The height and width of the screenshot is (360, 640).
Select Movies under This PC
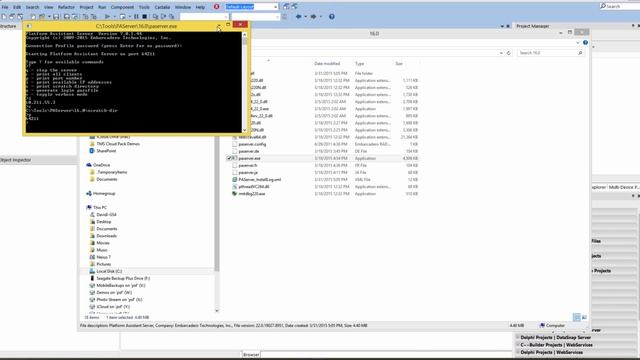tap(103, 243)
